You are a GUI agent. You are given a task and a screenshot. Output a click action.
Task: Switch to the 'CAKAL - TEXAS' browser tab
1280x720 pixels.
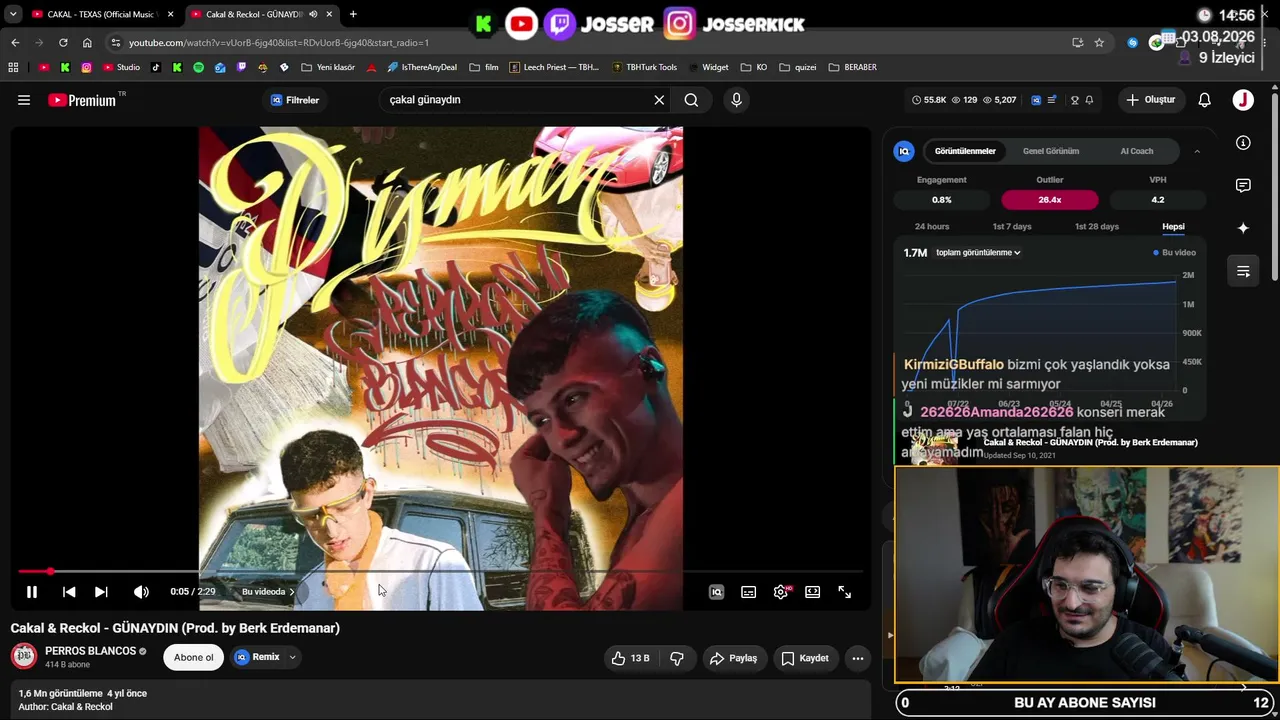pyautogui.click(x=102, y=14)
